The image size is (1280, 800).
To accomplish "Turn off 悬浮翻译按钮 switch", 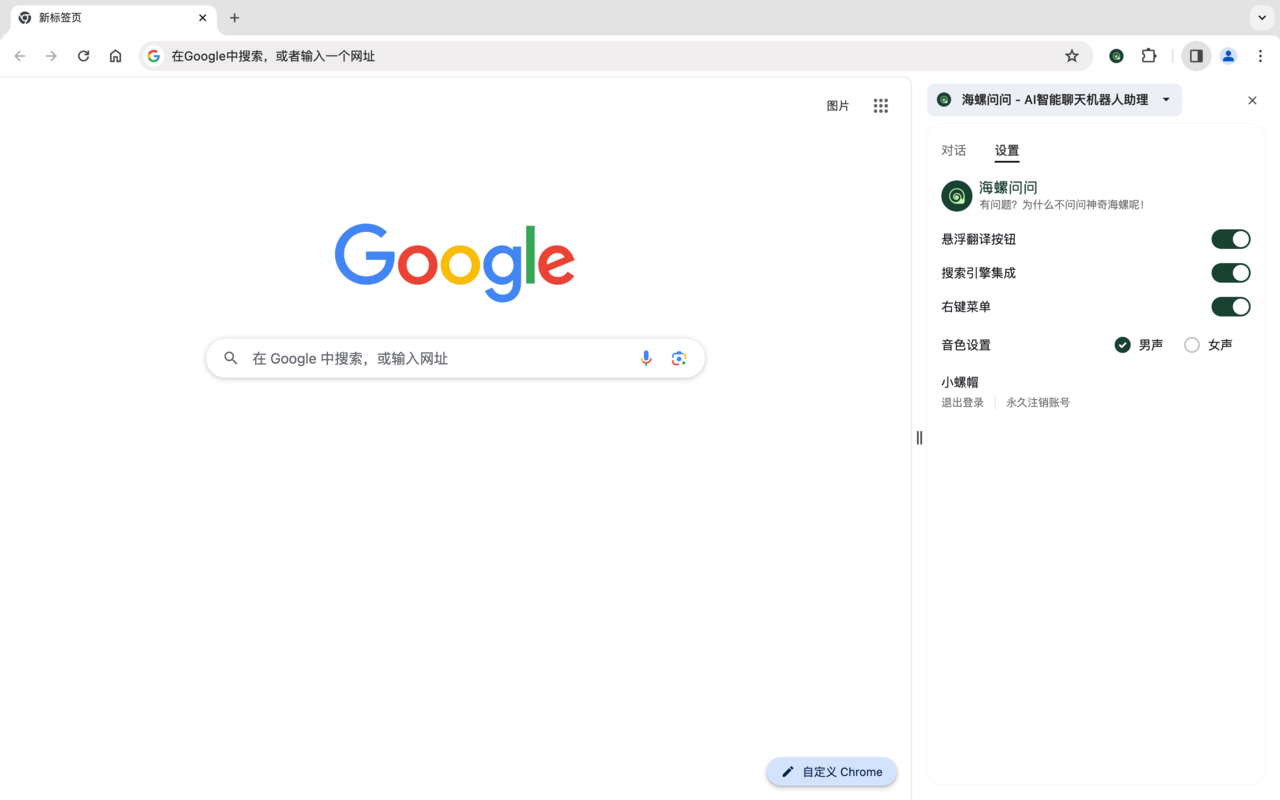I will [x=1231, y=239].
